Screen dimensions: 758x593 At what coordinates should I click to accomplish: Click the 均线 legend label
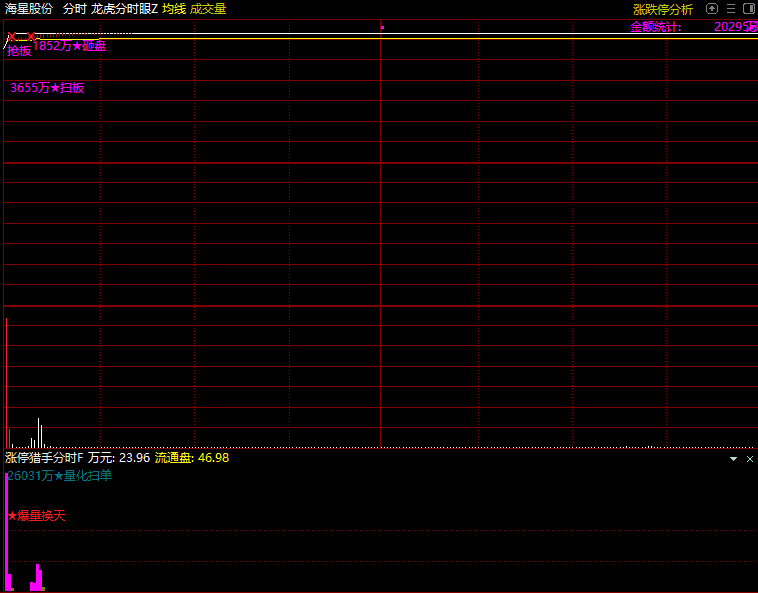(174, 9)
